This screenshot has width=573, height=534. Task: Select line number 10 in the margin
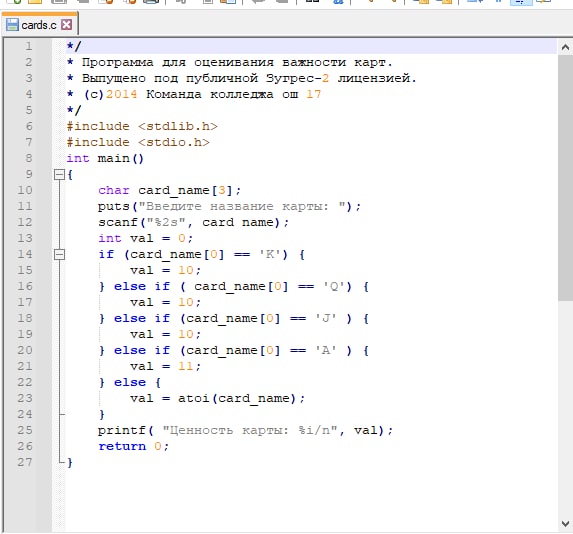click(x=25, y=190)
